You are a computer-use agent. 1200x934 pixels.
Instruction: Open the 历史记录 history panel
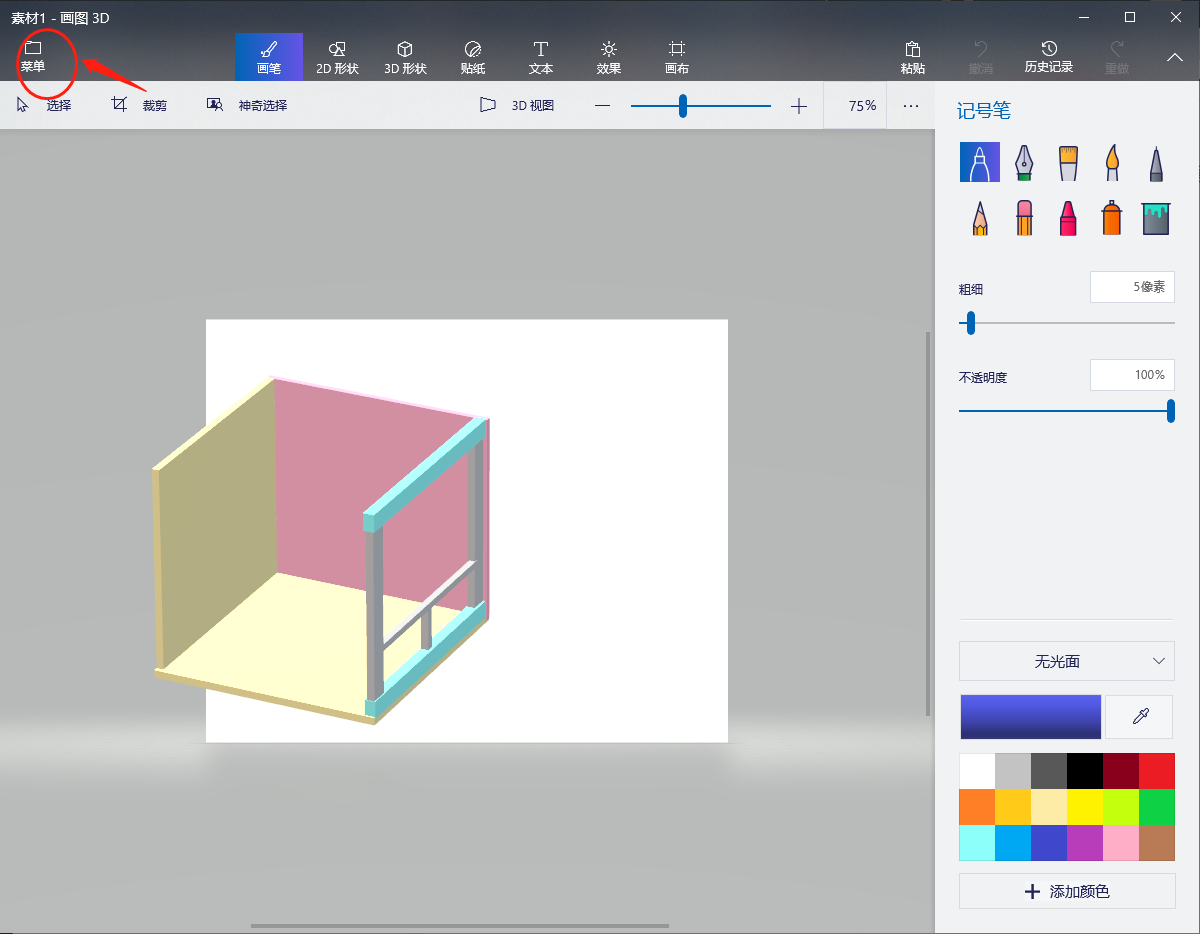[1050, 57]
